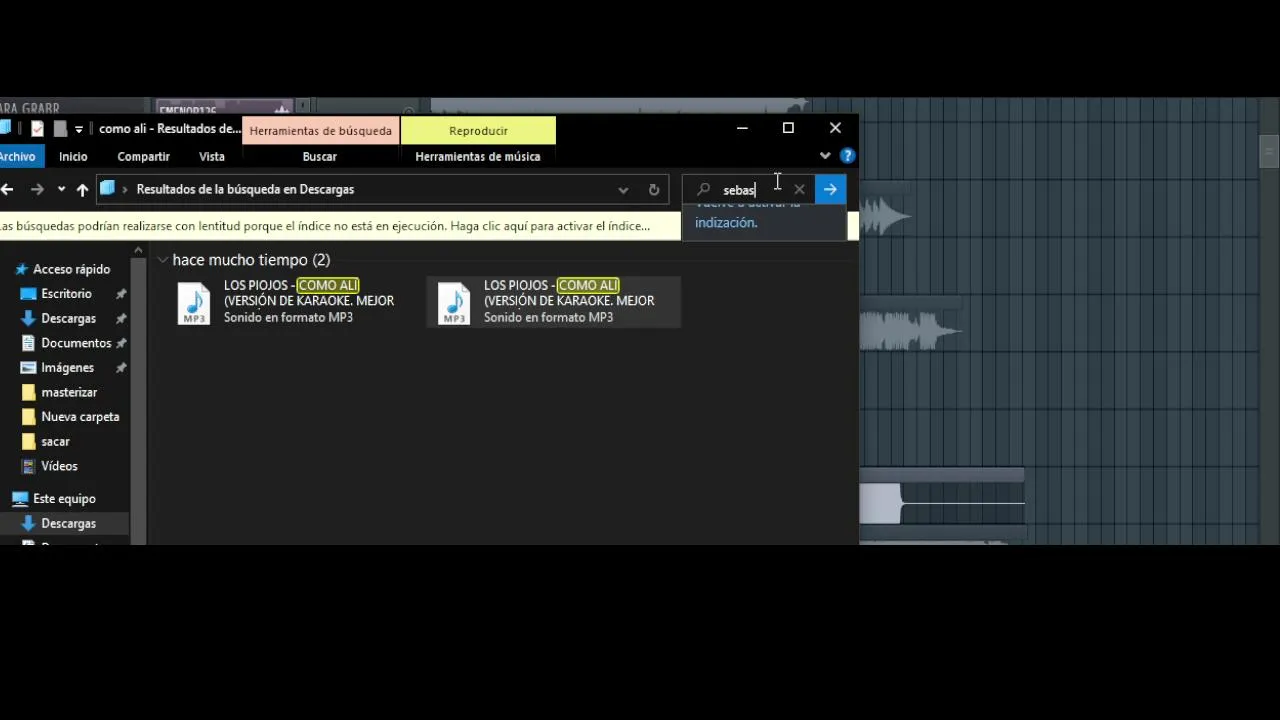Select the Reproducir contextual header
The height and width of the screenshot is (720, 1280).
478,131
